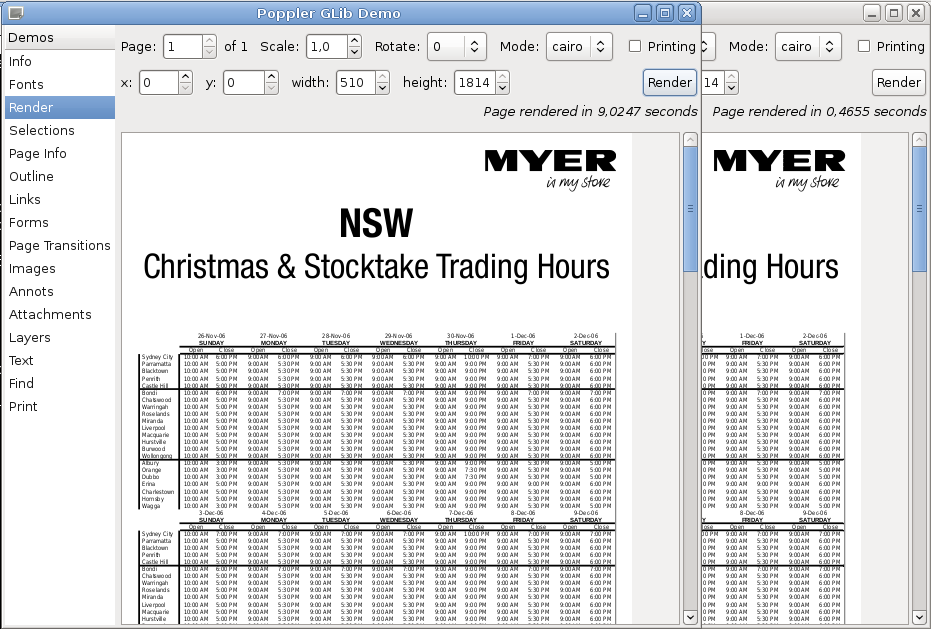Viewport: 931px width, 629px height.
Task: Maximize the Poppler GLib Demo window
Action: point(665,13)
